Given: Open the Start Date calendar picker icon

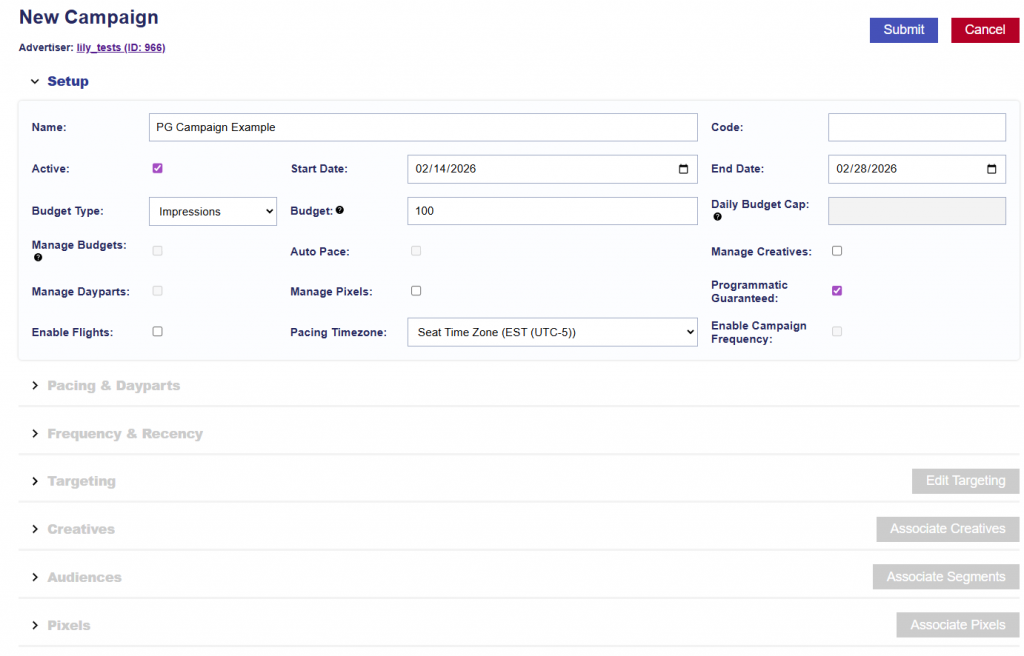Looking at the screenshot, I should point(683,169).
